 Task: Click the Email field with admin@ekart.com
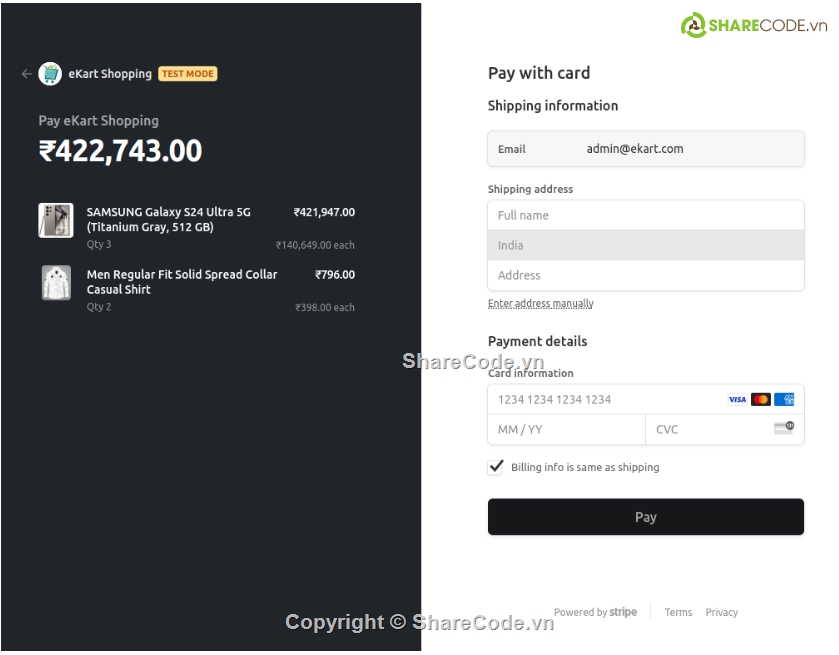[x=645, y=149]
